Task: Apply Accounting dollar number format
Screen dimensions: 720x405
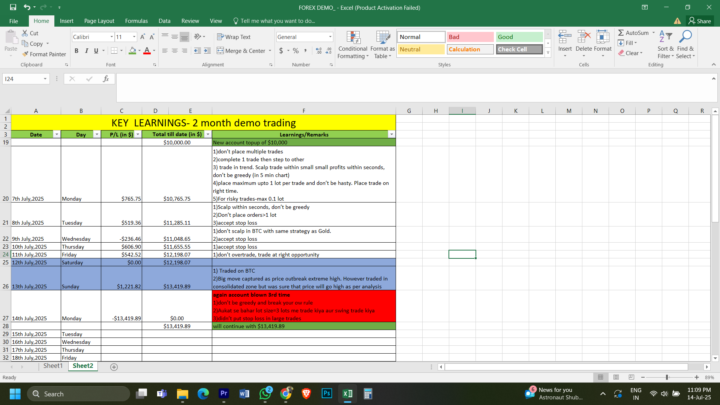Action: coord(281,51)
